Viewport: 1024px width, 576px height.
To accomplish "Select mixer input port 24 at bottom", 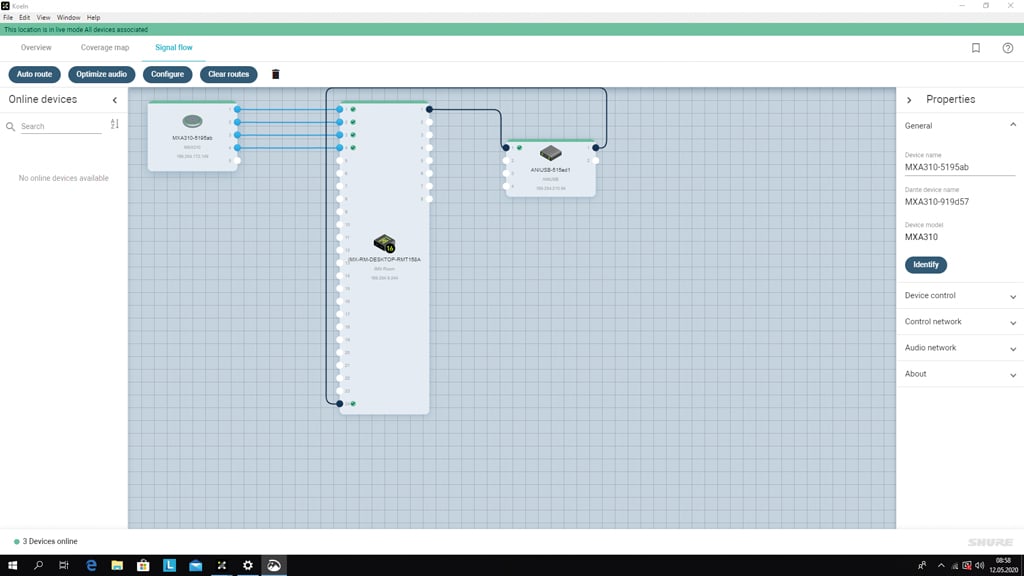I will coord(340,404).
